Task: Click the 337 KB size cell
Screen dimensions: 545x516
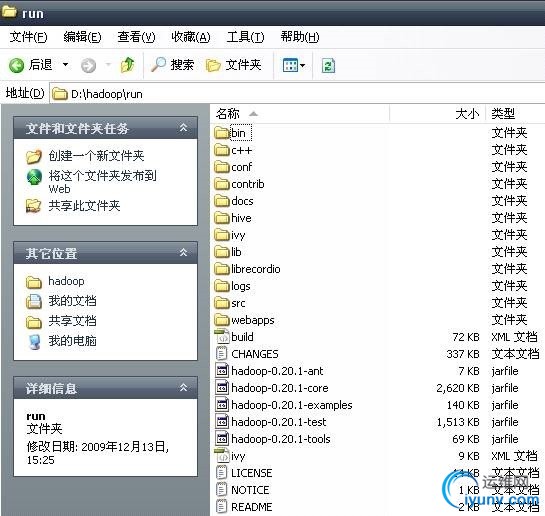Action: [463, 354]
